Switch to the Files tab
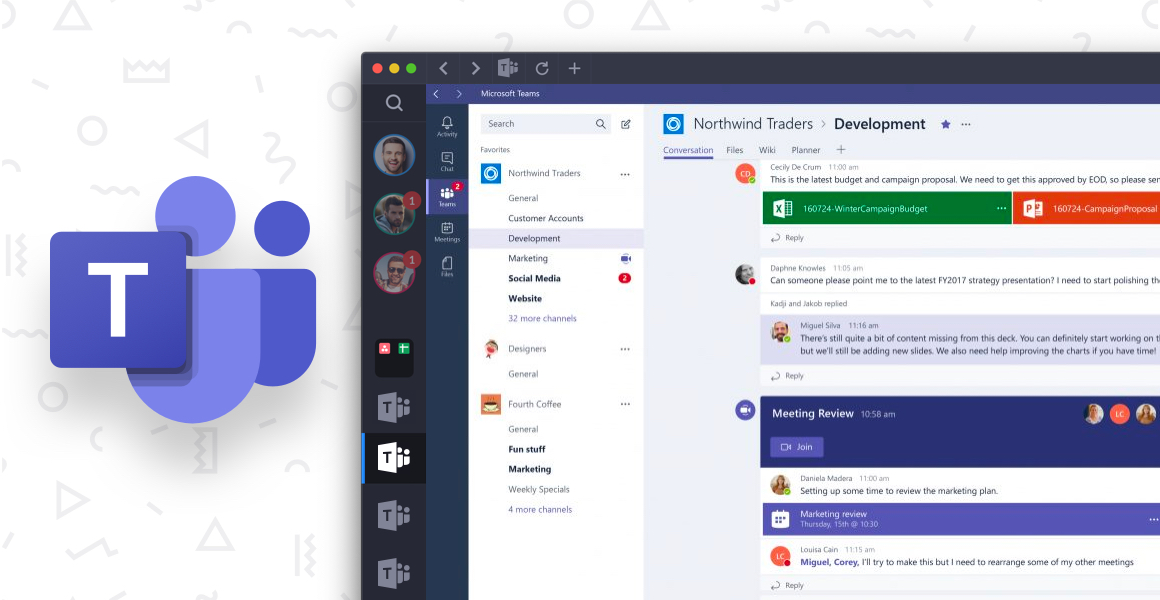 735,150
